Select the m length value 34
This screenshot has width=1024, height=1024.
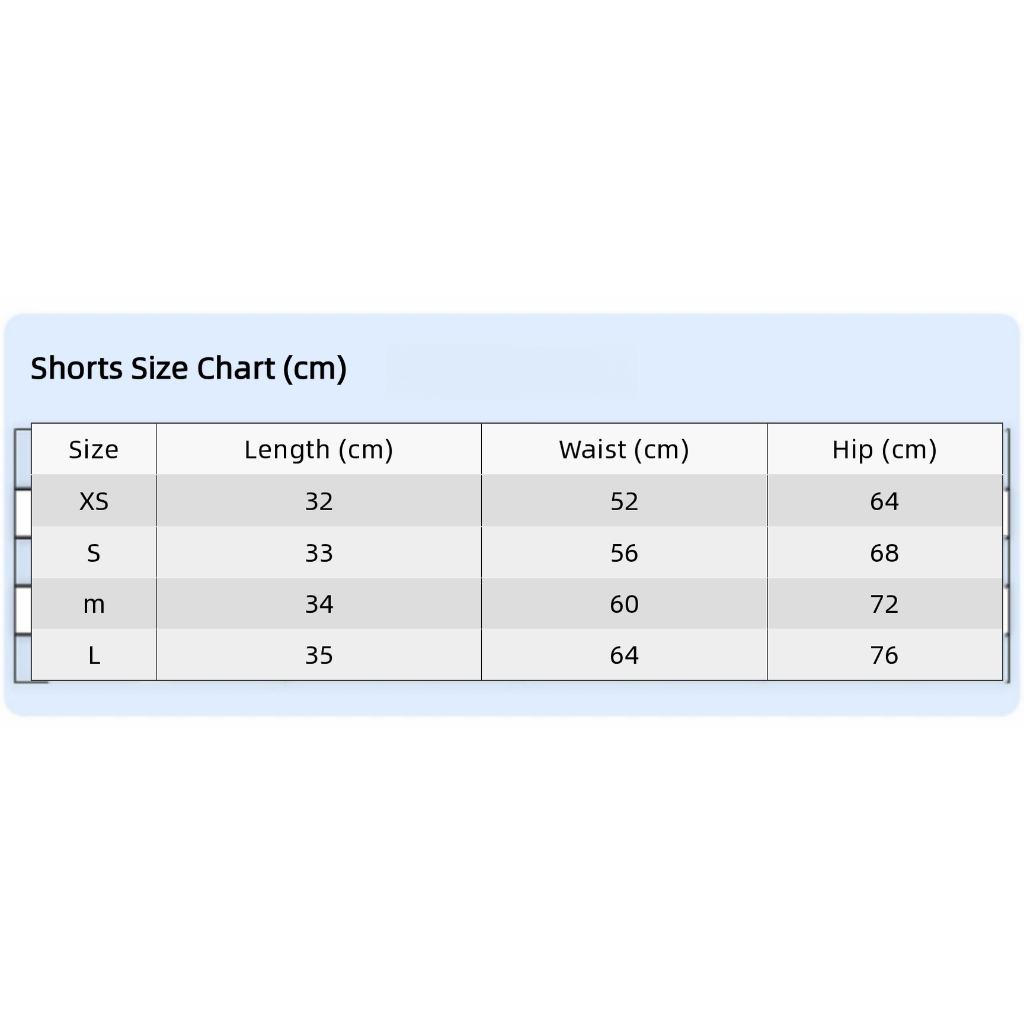click(319, 604)
